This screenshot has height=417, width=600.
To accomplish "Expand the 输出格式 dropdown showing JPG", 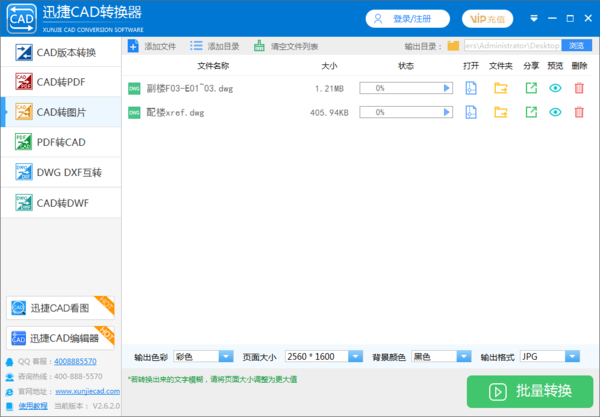I will pos(572,357).
